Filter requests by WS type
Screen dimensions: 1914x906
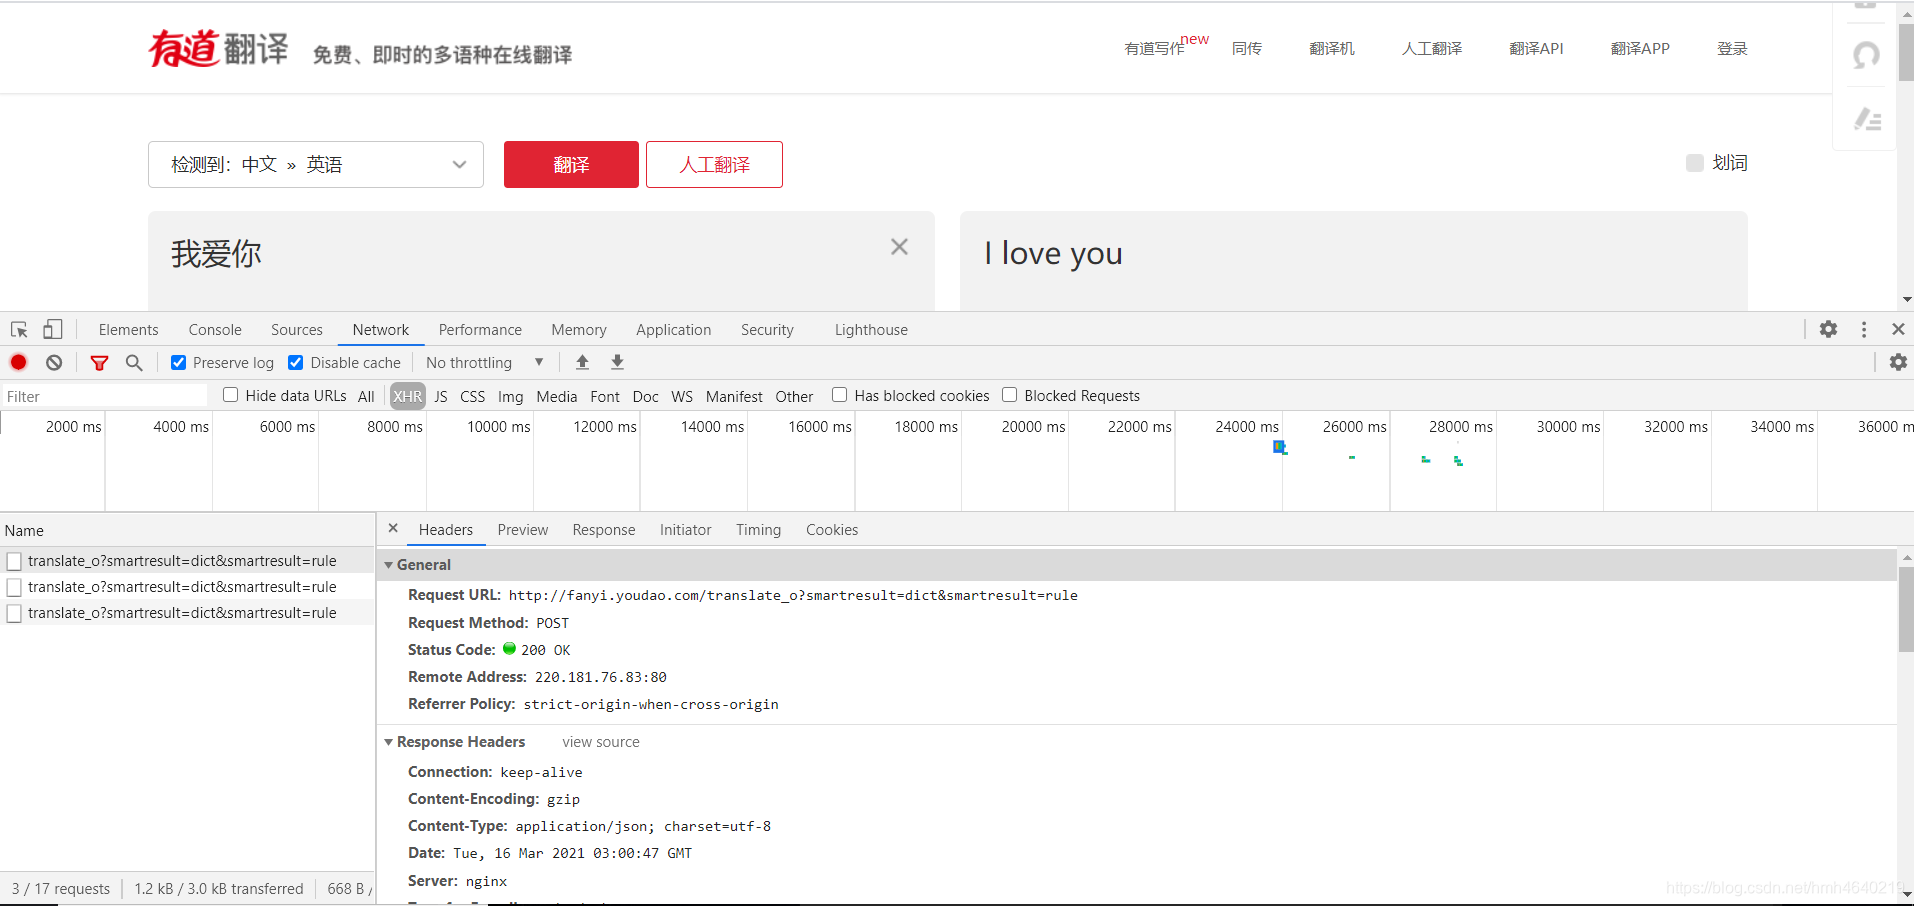point(682,396)
